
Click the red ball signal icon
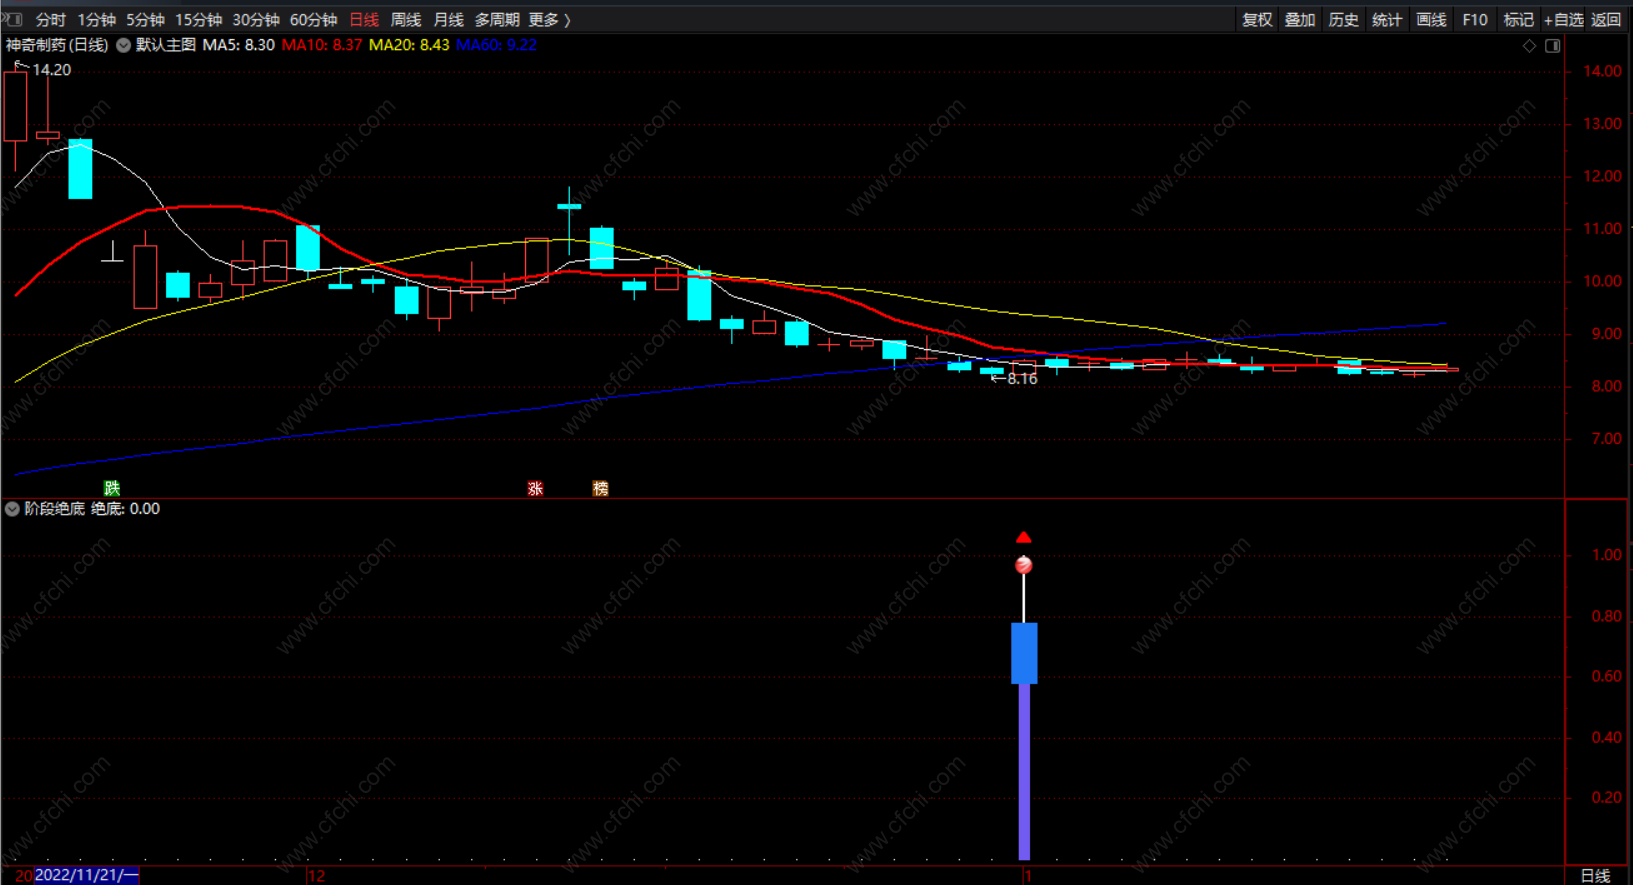click(x=1023, y=565)
